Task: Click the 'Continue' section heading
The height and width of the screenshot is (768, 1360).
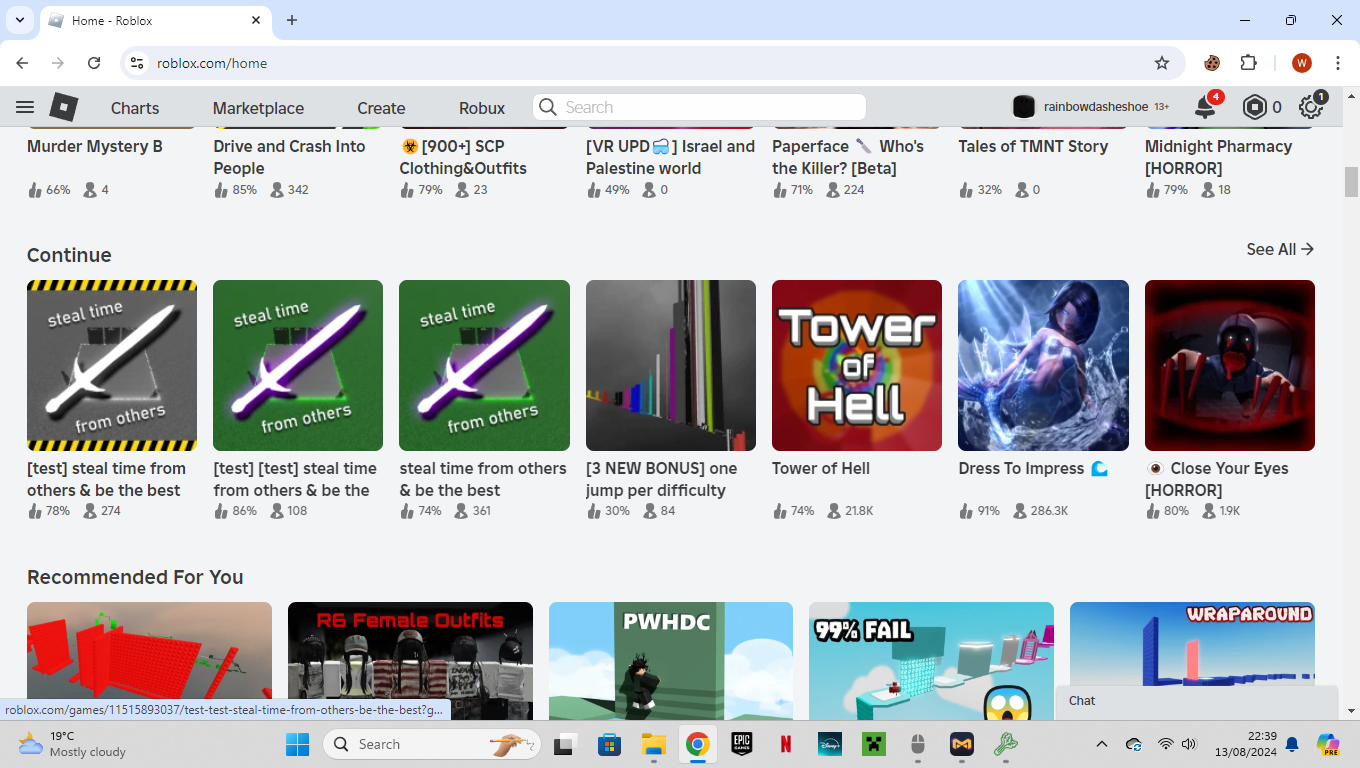Action: click(69, 255)
